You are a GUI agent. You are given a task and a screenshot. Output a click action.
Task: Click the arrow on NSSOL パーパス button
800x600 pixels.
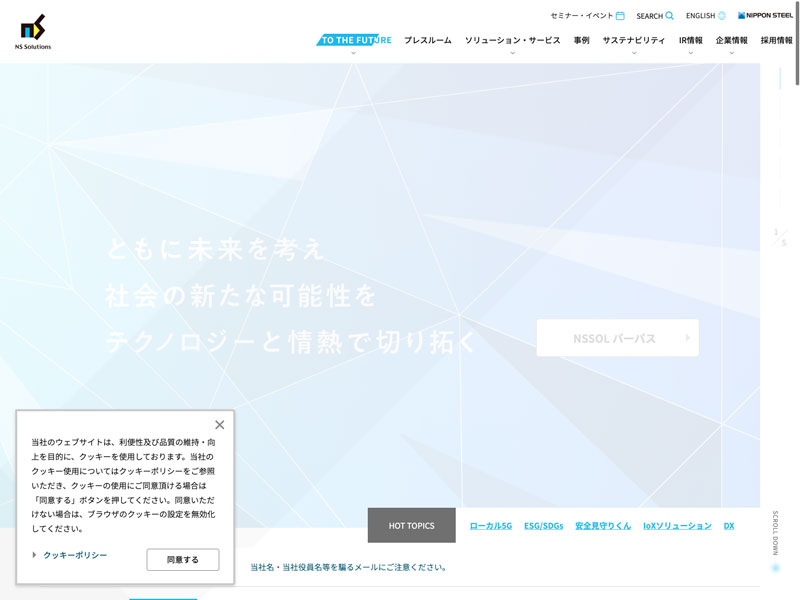pyautogui.click(x=687, y=338)
